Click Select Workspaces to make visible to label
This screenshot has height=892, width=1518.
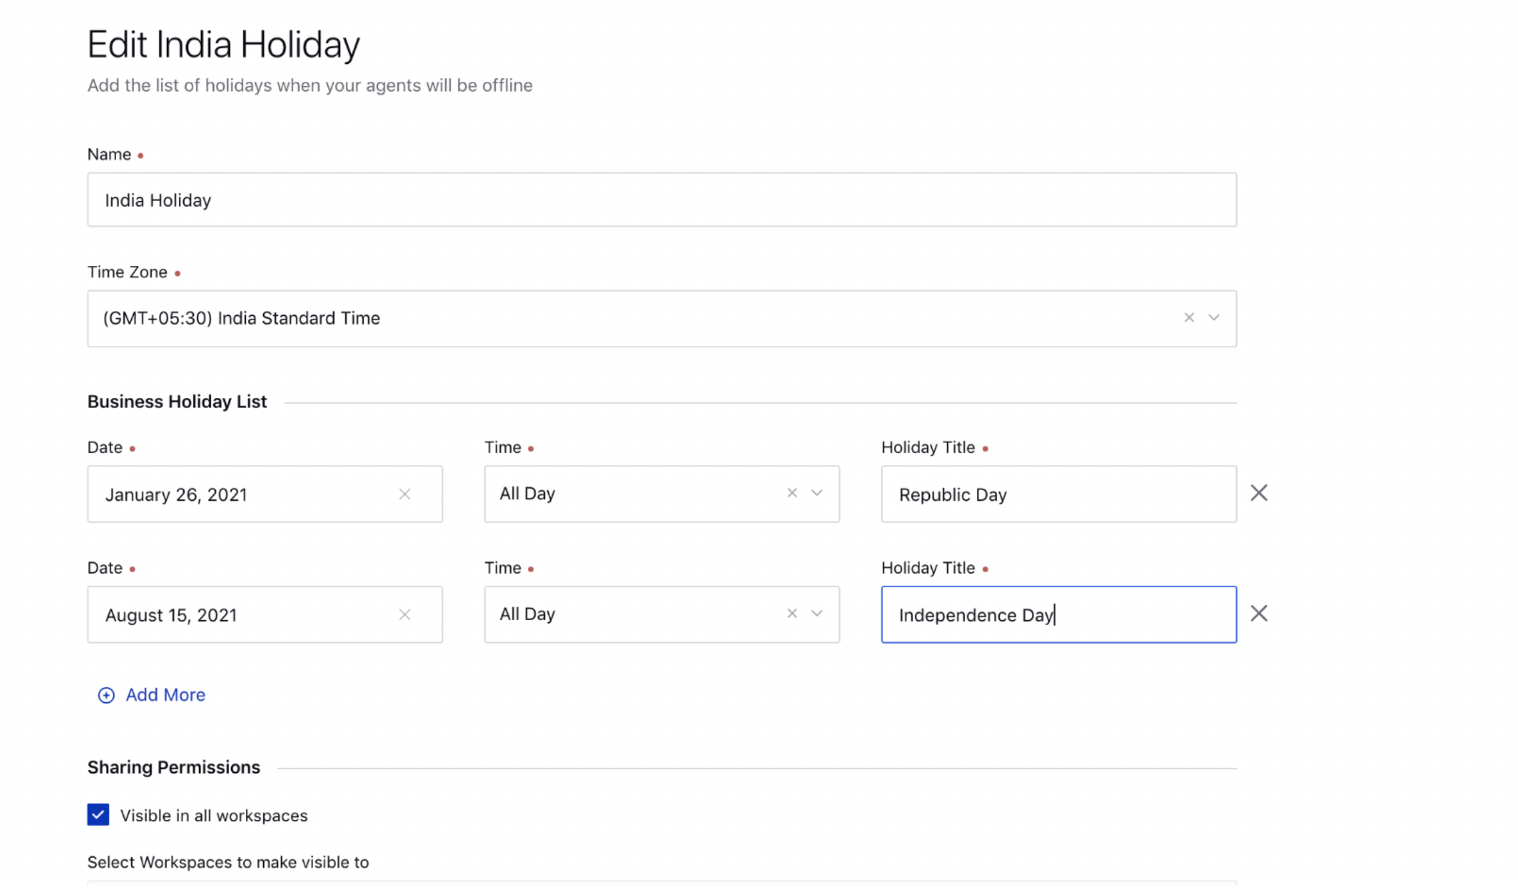tap(228, 863)
